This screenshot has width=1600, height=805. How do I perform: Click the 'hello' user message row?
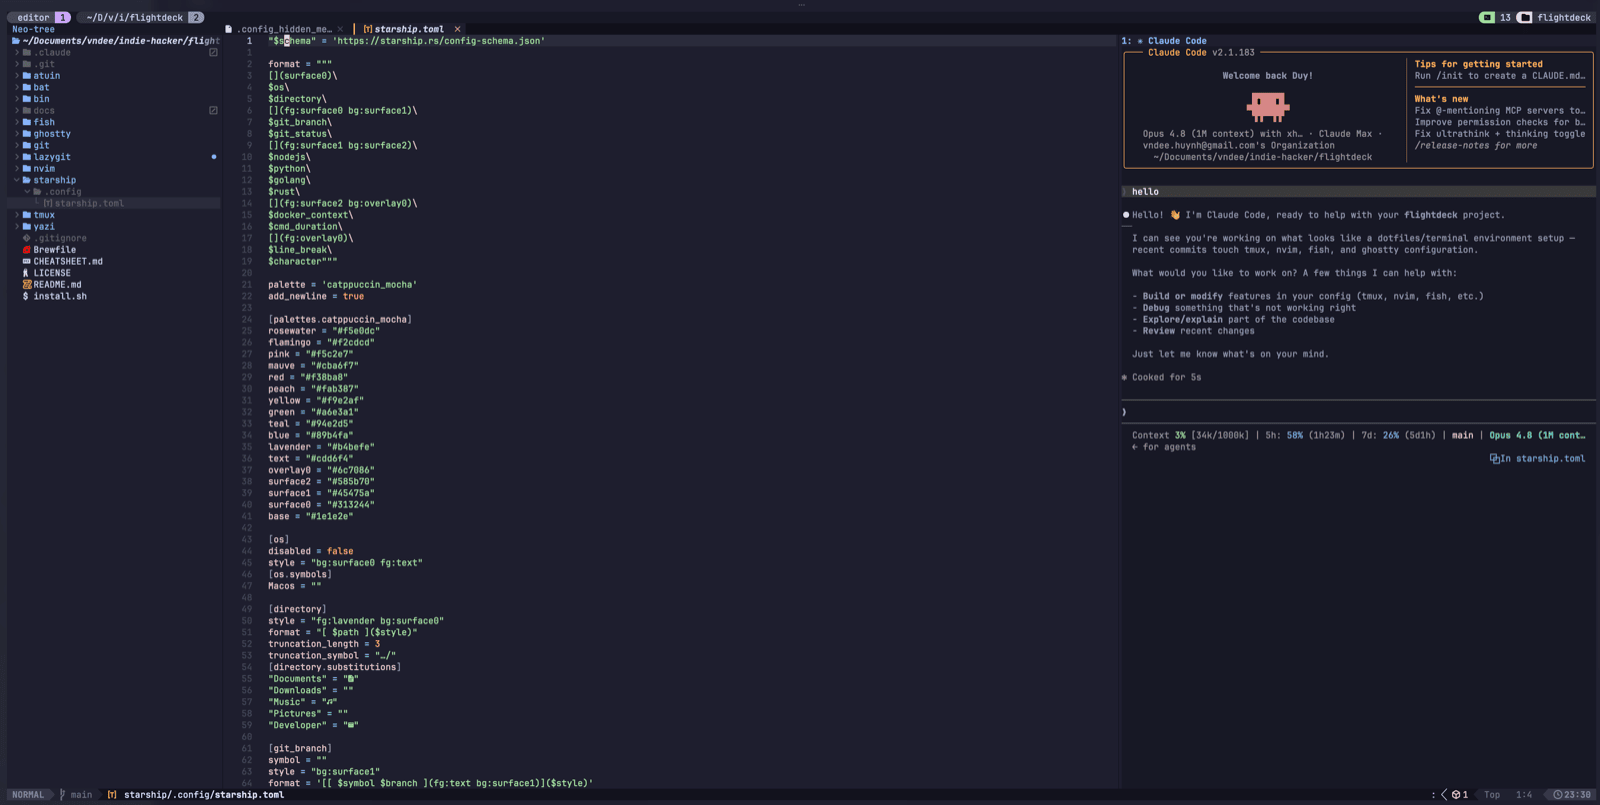coord(1358,192)
